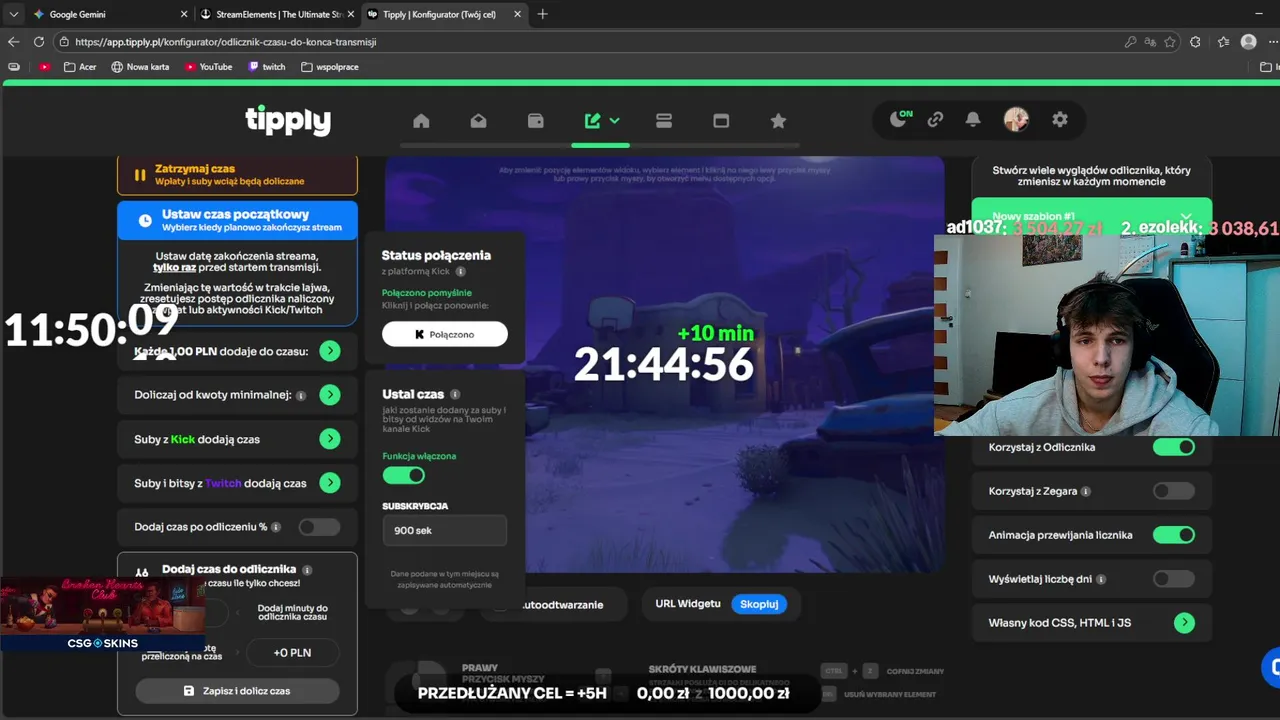Click info icon next to z platformą Kick
The image size is (1280, 720).
click(x=461, y=271)
